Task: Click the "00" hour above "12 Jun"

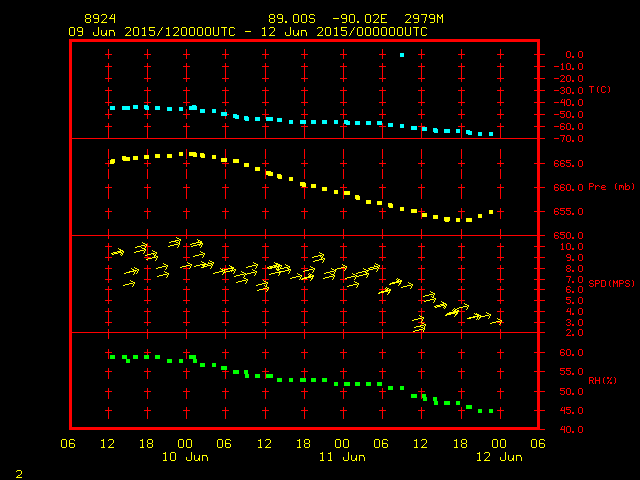Action: (499, 444)
